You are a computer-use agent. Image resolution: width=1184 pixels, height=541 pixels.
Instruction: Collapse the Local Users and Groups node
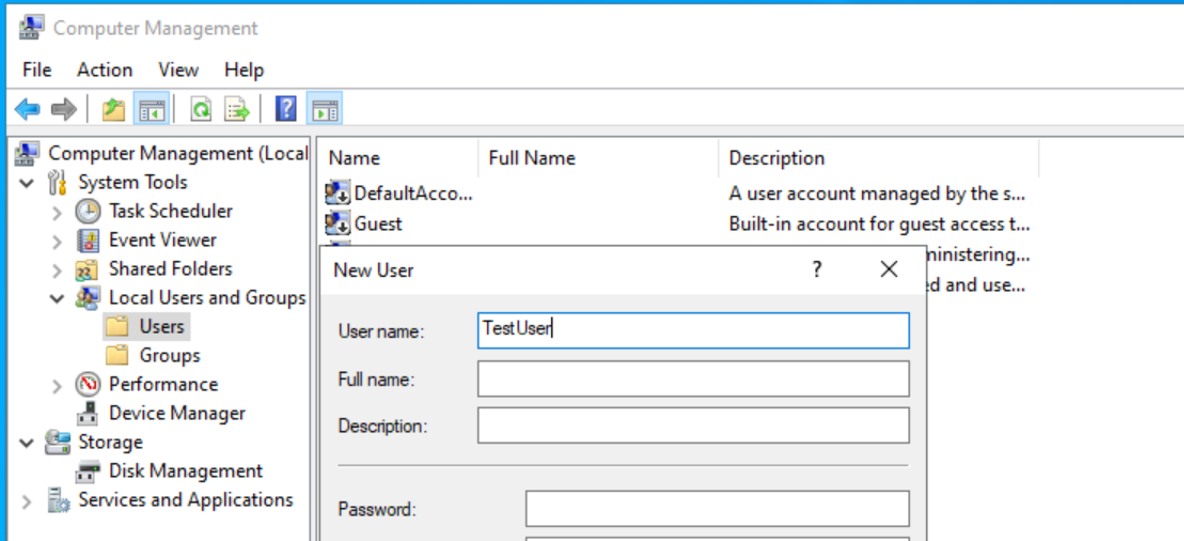pyautogui.click(x=58, y=298)
